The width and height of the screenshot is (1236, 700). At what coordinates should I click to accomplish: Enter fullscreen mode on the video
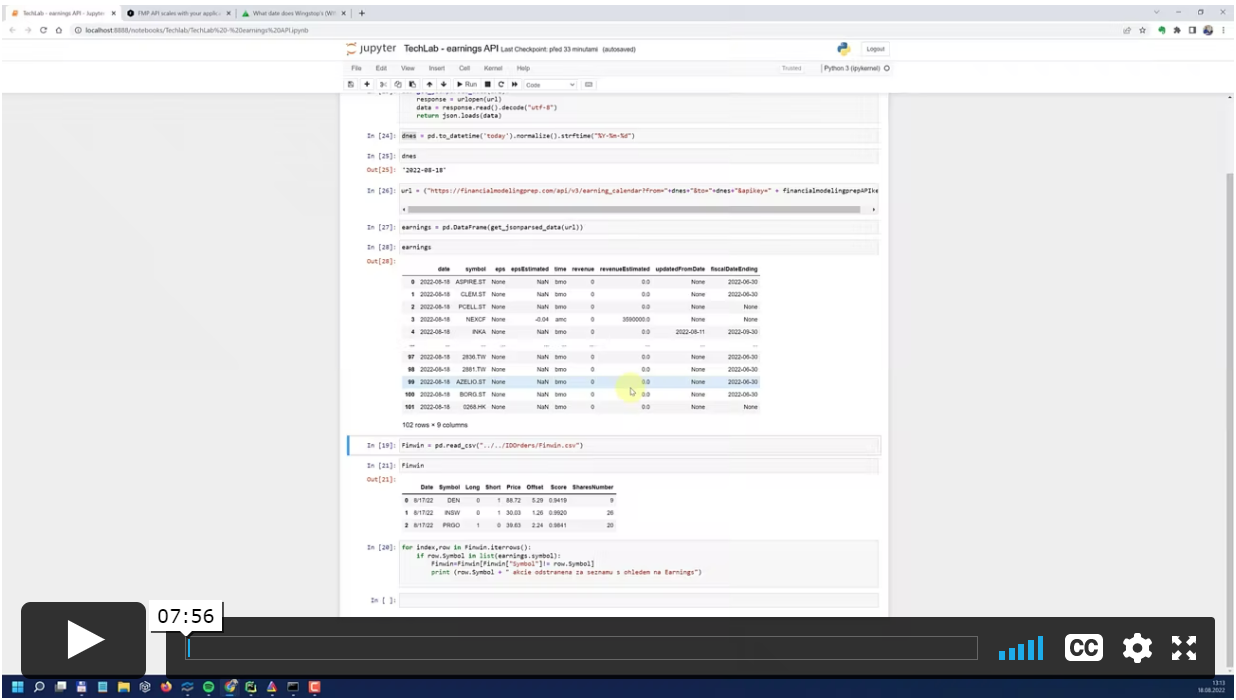[x=1184, y=648]
